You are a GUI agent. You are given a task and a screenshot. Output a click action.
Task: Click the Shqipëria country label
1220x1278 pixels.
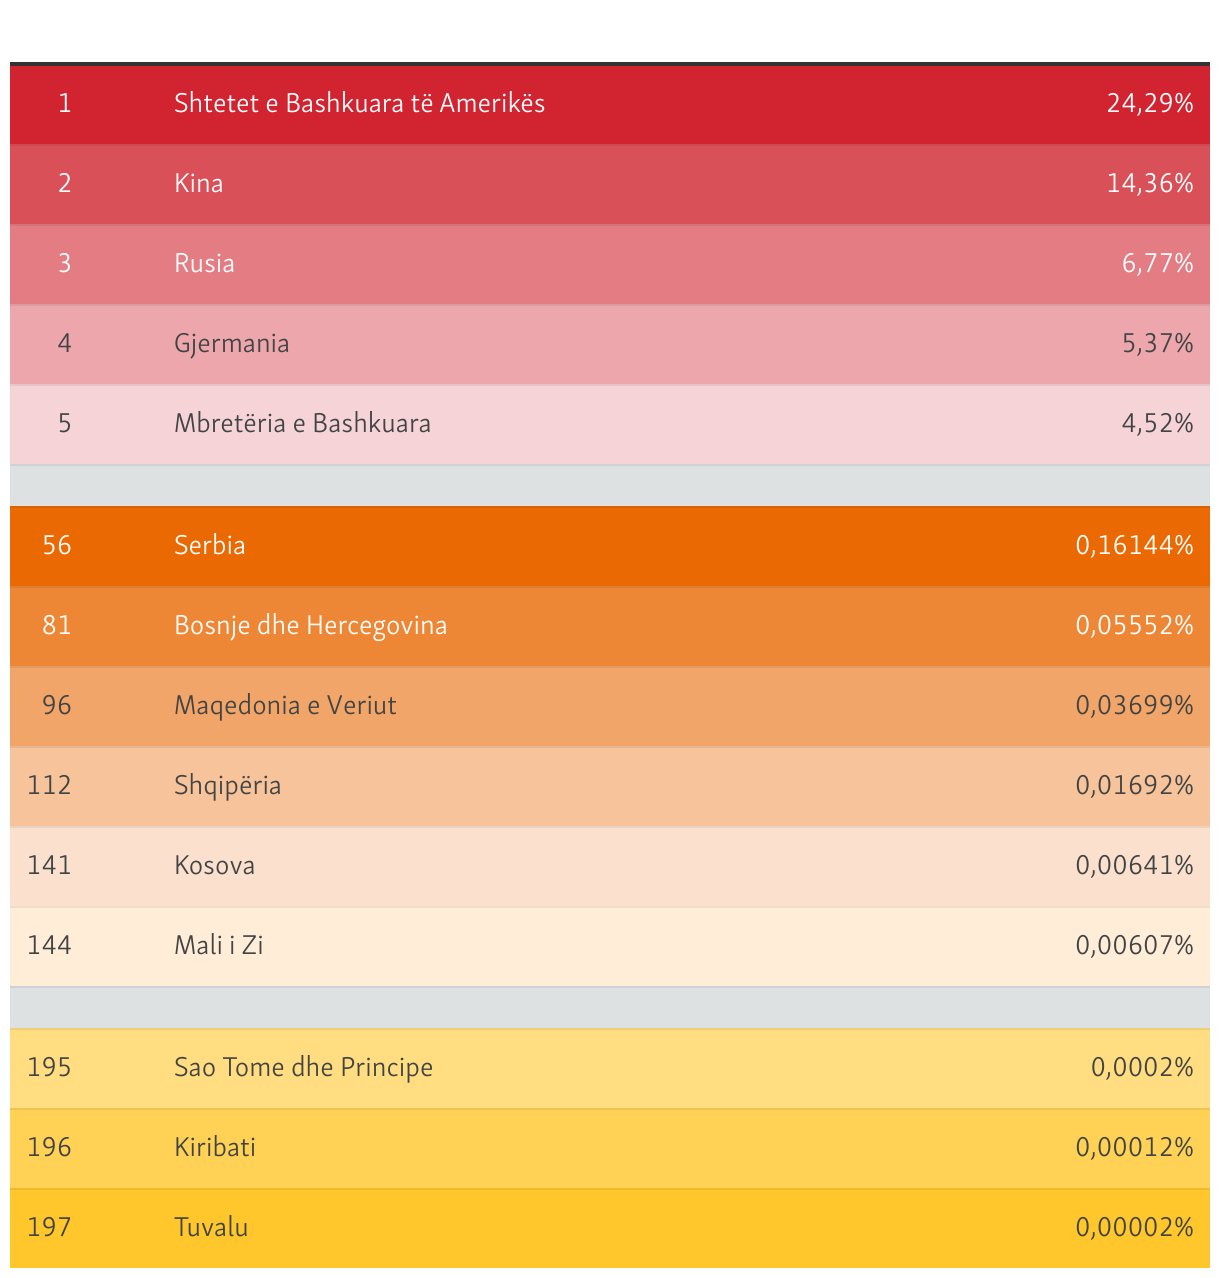(x=227, y=785)
